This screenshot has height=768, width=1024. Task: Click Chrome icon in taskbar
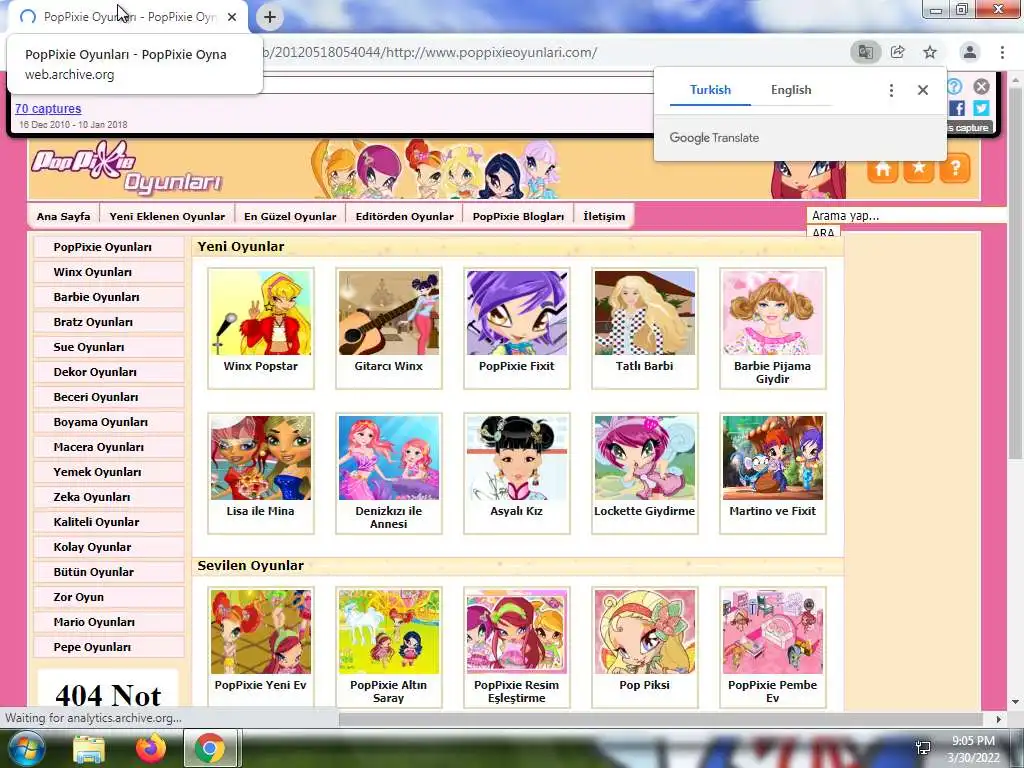[210, 748]
